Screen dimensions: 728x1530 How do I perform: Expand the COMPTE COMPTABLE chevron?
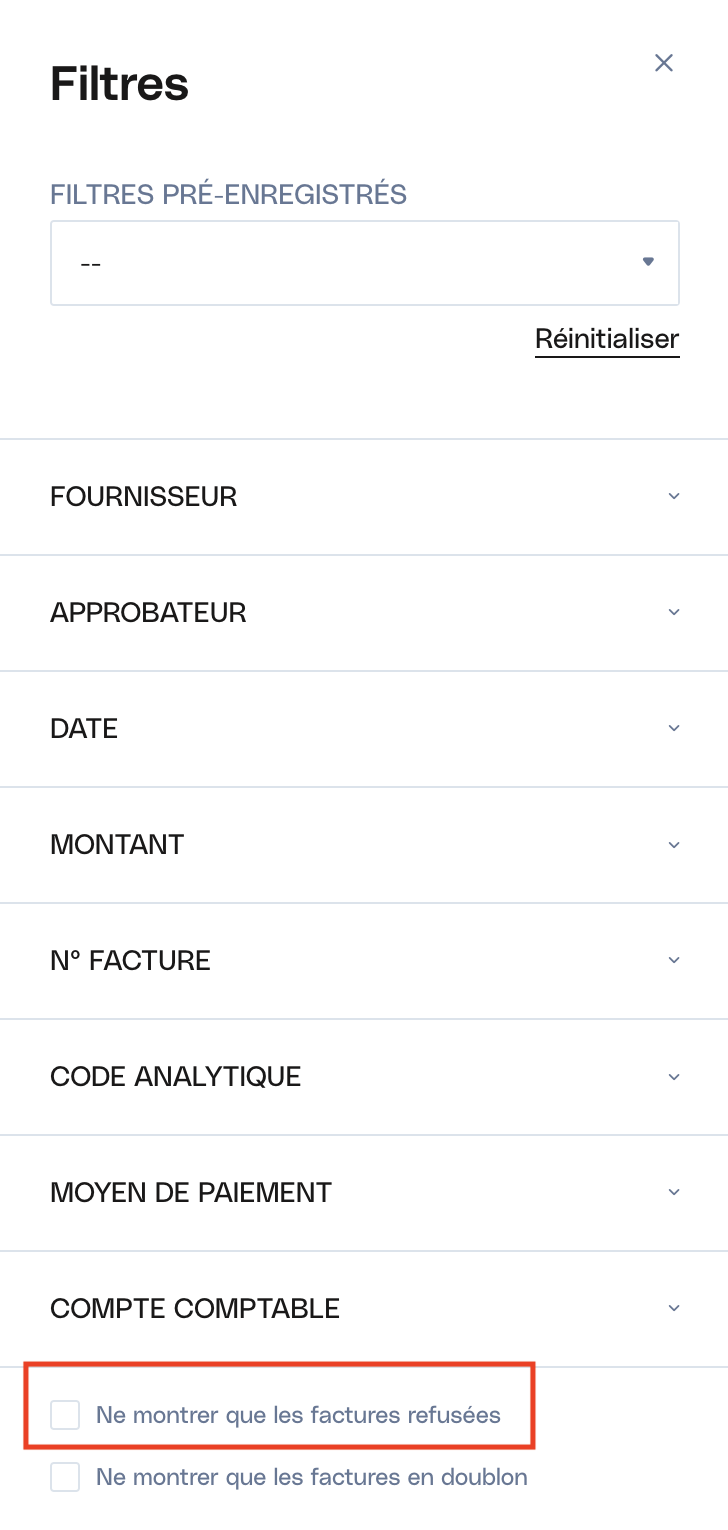[x=674, y=1308]
